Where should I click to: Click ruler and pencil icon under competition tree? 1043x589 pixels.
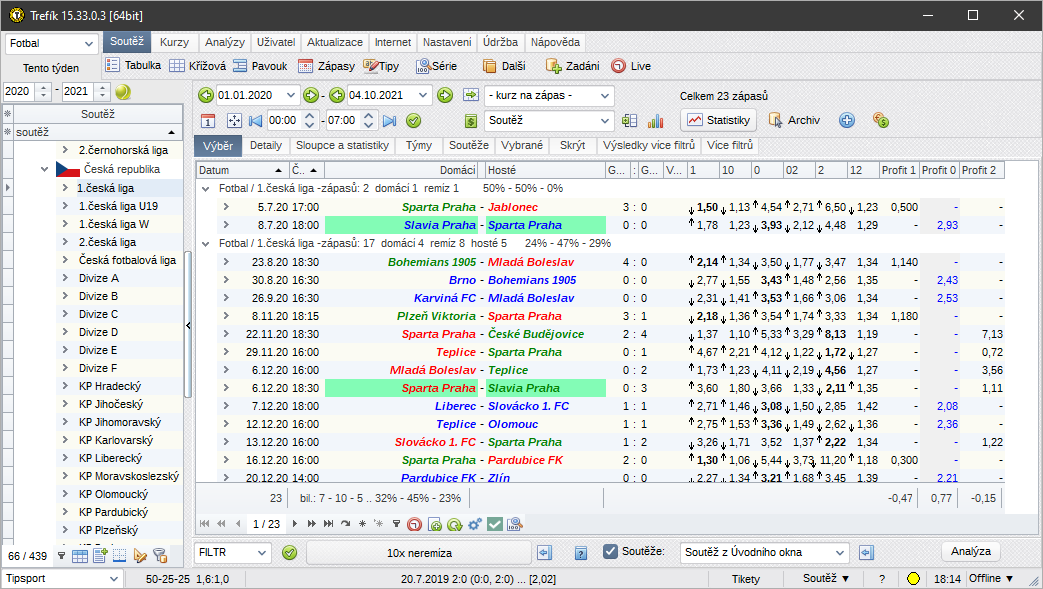(x=140, y=556)
